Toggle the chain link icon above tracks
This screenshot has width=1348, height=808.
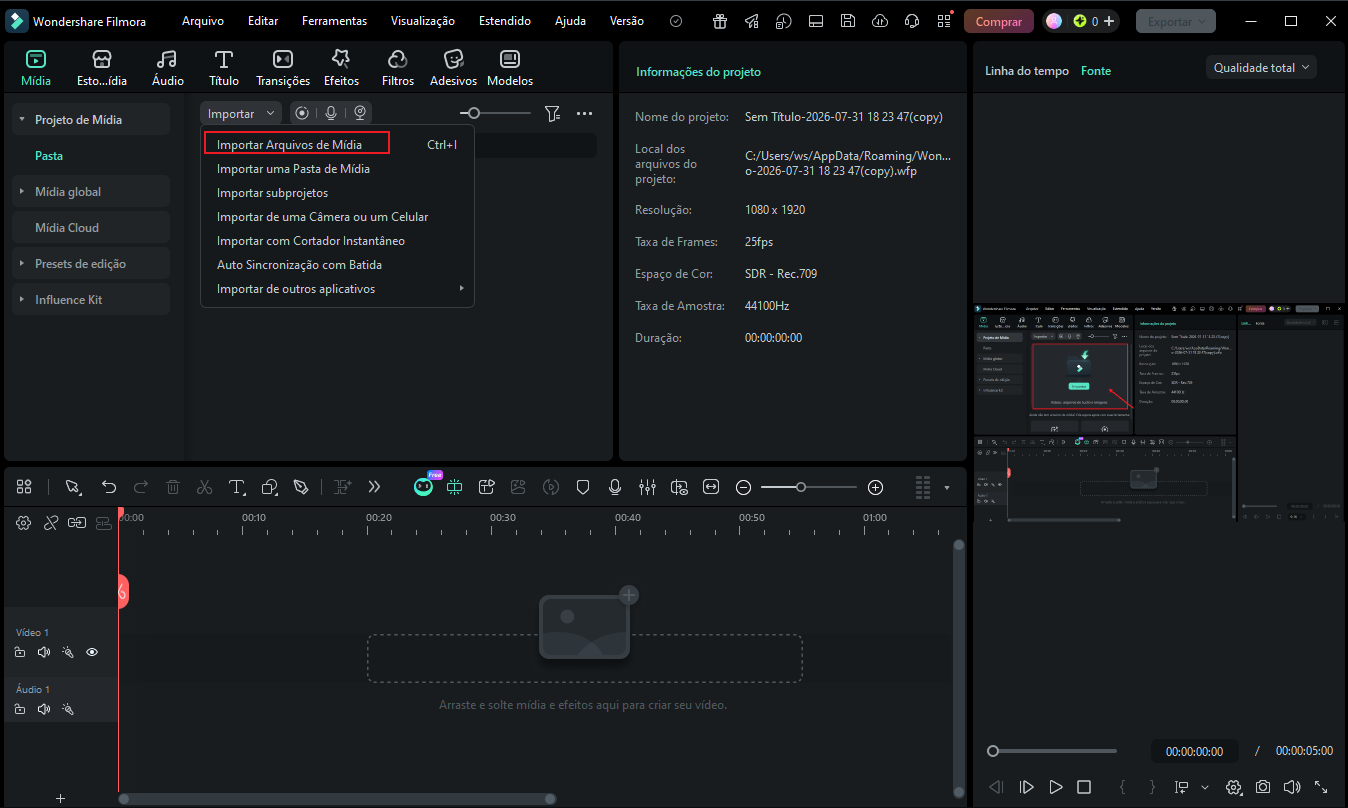point(77,522)
